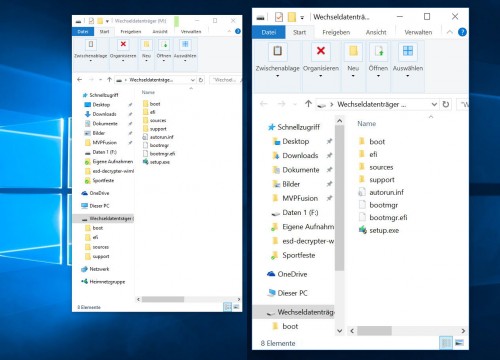Switch right window to details view icon
Viewport: 500px width, 360px height.
coord(446,343)
